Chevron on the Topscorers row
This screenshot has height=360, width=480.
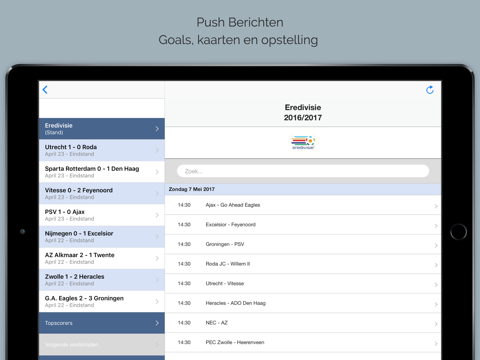(157, 323)
